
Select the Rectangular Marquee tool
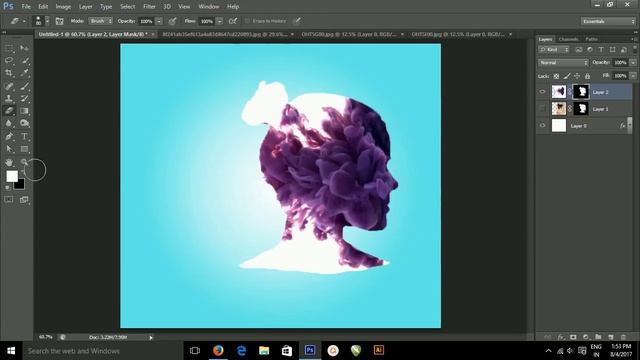[x=9, y=48]
